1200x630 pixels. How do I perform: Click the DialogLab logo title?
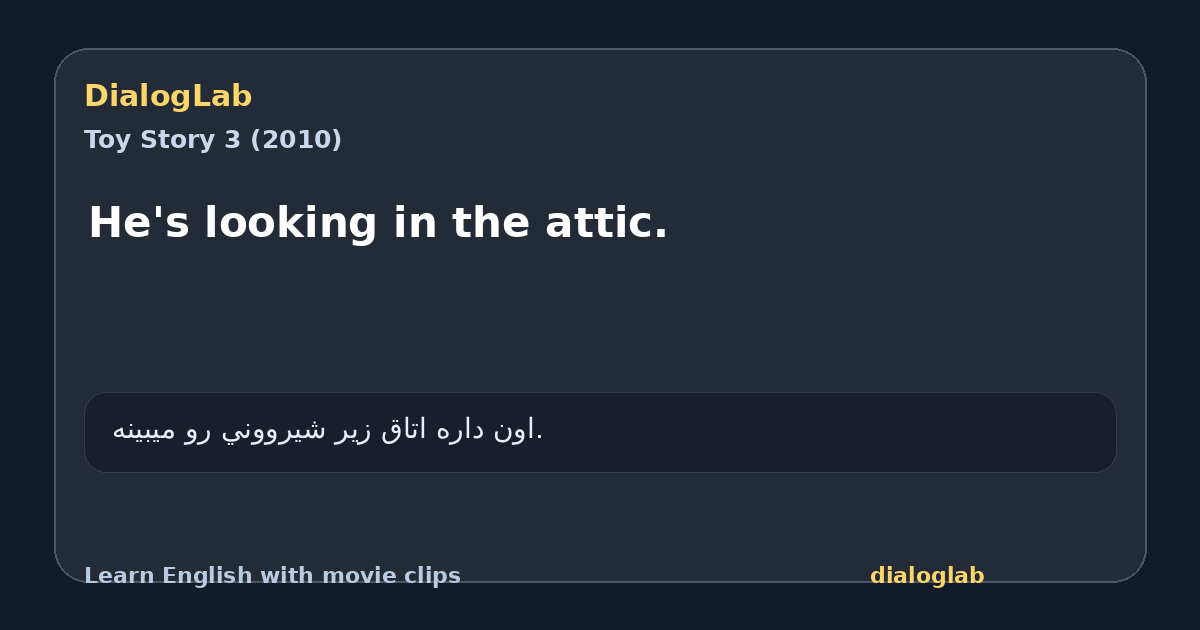pyautogui.click(x=168, y=96)
